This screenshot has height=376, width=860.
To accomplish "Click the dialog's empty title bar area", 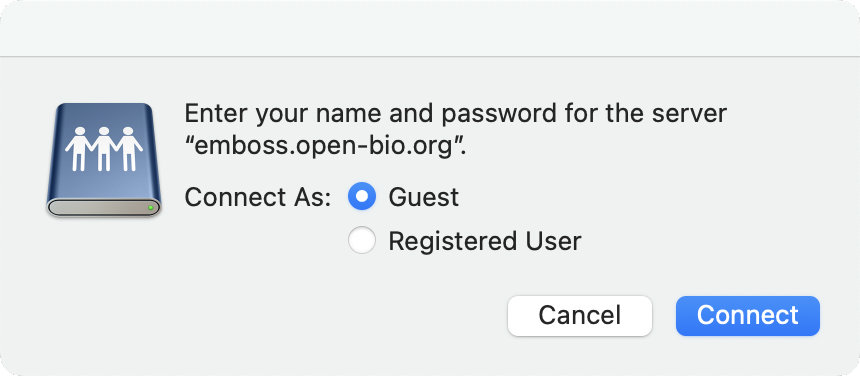I will click(x=430, y=27).
